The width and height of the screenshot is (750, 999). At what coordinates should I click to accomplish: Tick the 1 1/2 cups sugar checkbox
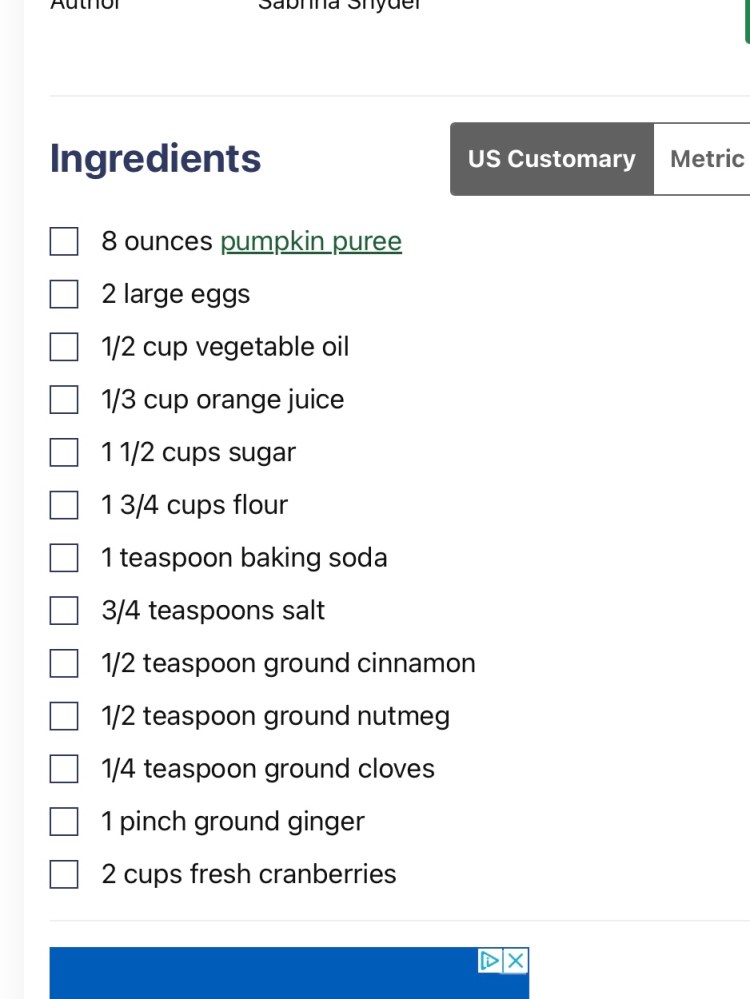(x=64, y=453)
